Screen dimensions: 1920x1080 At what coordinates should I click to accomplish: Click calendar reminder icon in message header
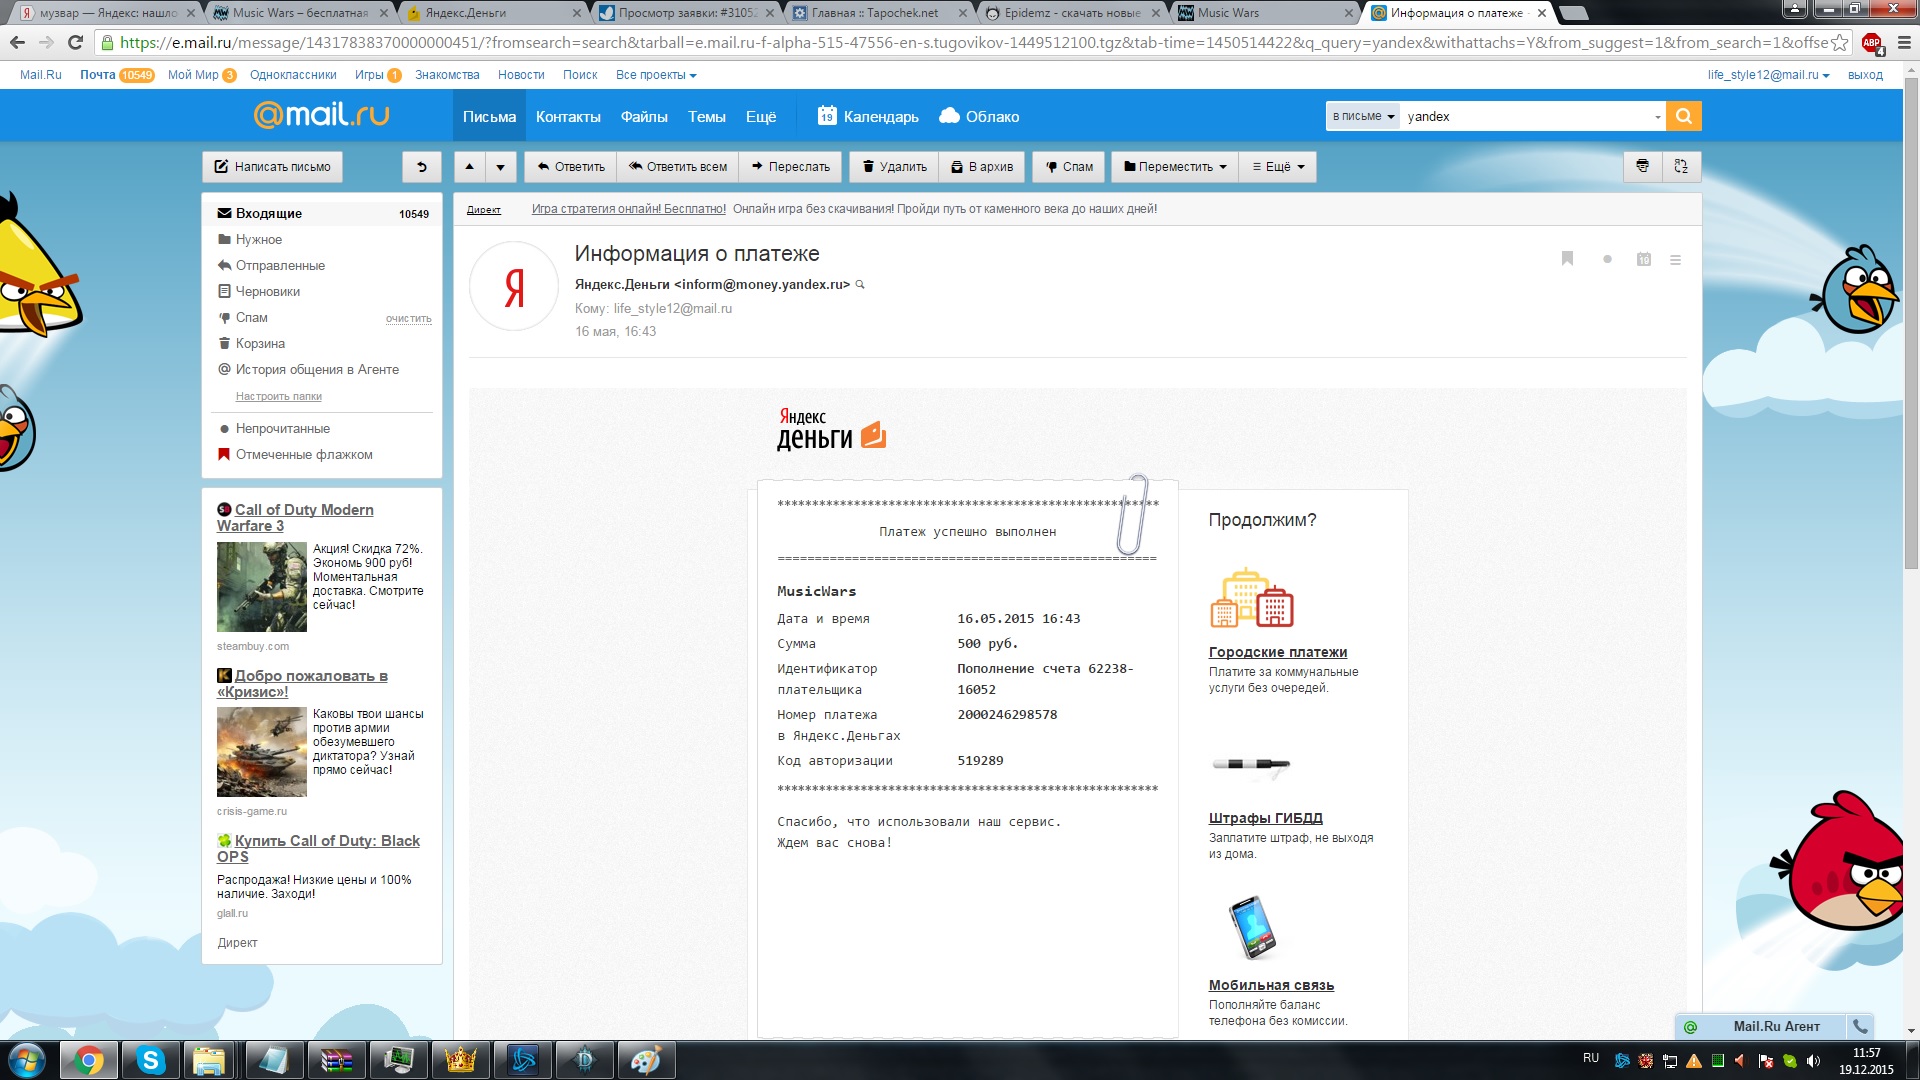(x=1644, y=259)
